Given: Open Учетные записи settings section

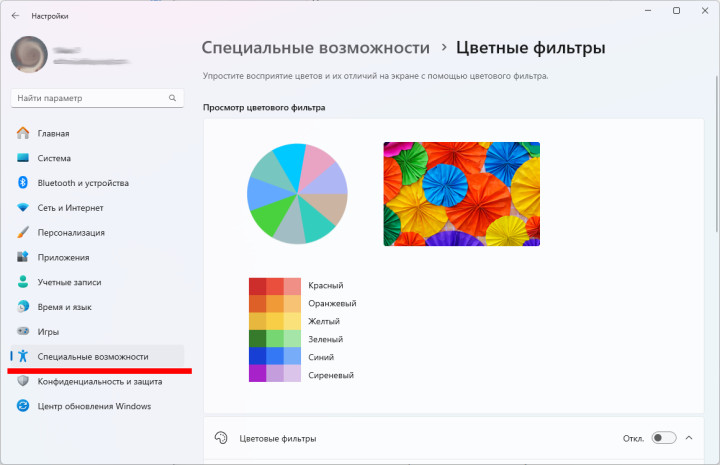Looking at the screenshot, I should [69, 282].
